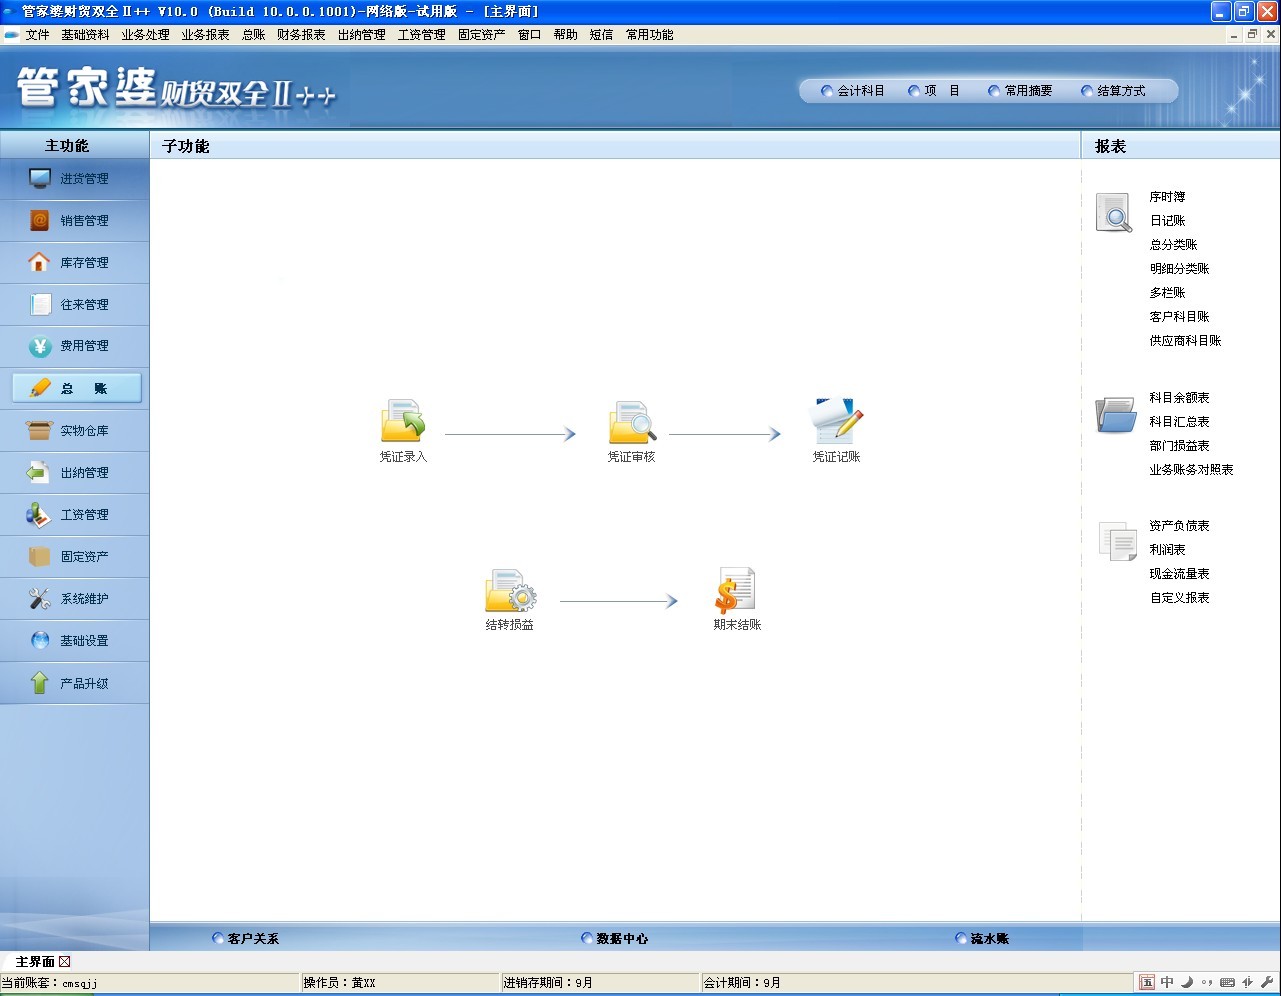Viewport: 1281px width, 996px height.
Task: Switch to the 主界面 tab
Action: [35, 962]
